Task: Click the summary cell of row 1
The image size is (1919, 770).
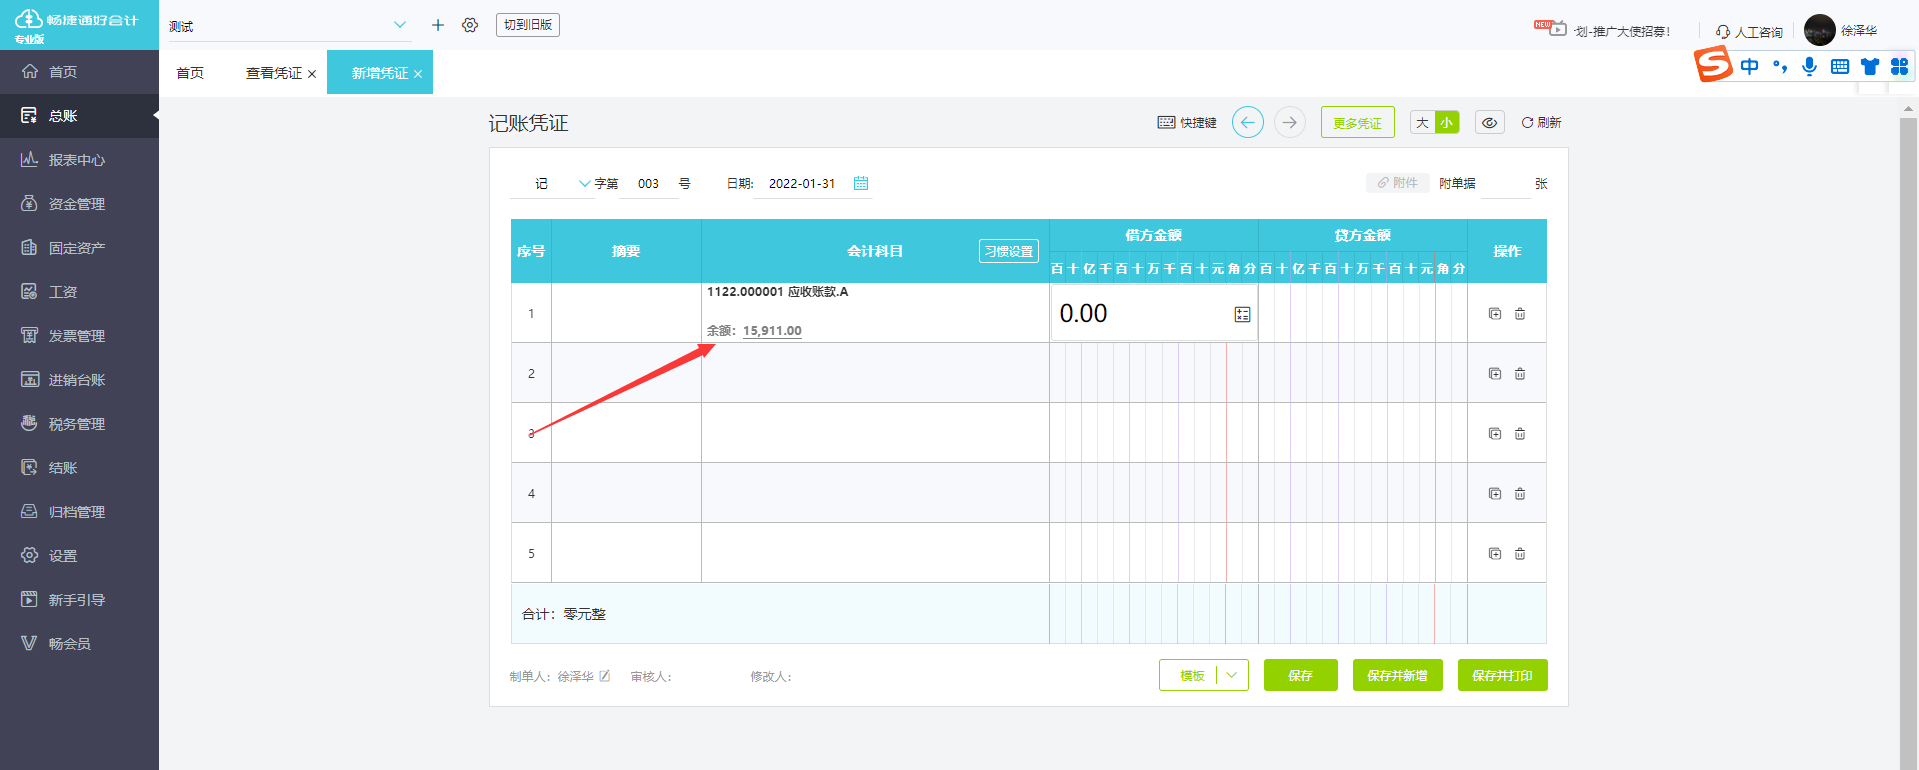Action: 626,313
